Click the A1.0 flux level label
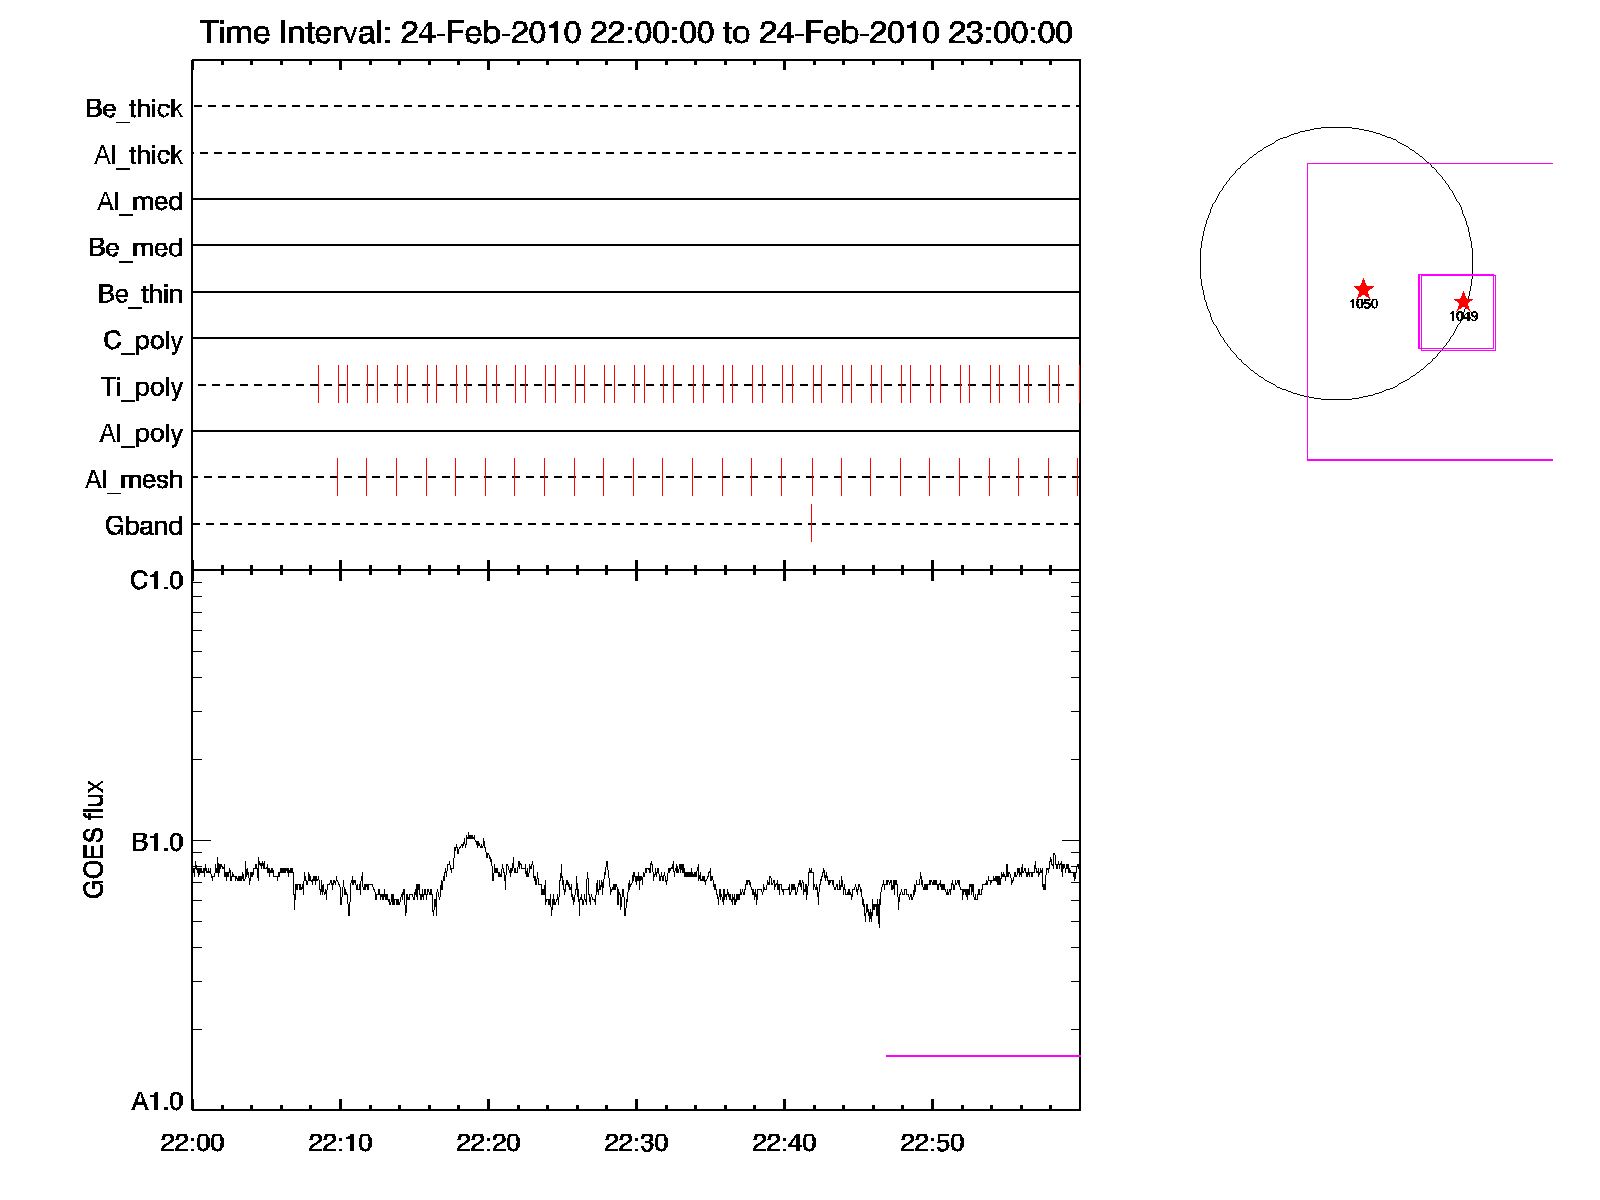Image resolution: width=1600 pixels, height=1200 pixels. pyautogui.click(x=157, y=1102)
